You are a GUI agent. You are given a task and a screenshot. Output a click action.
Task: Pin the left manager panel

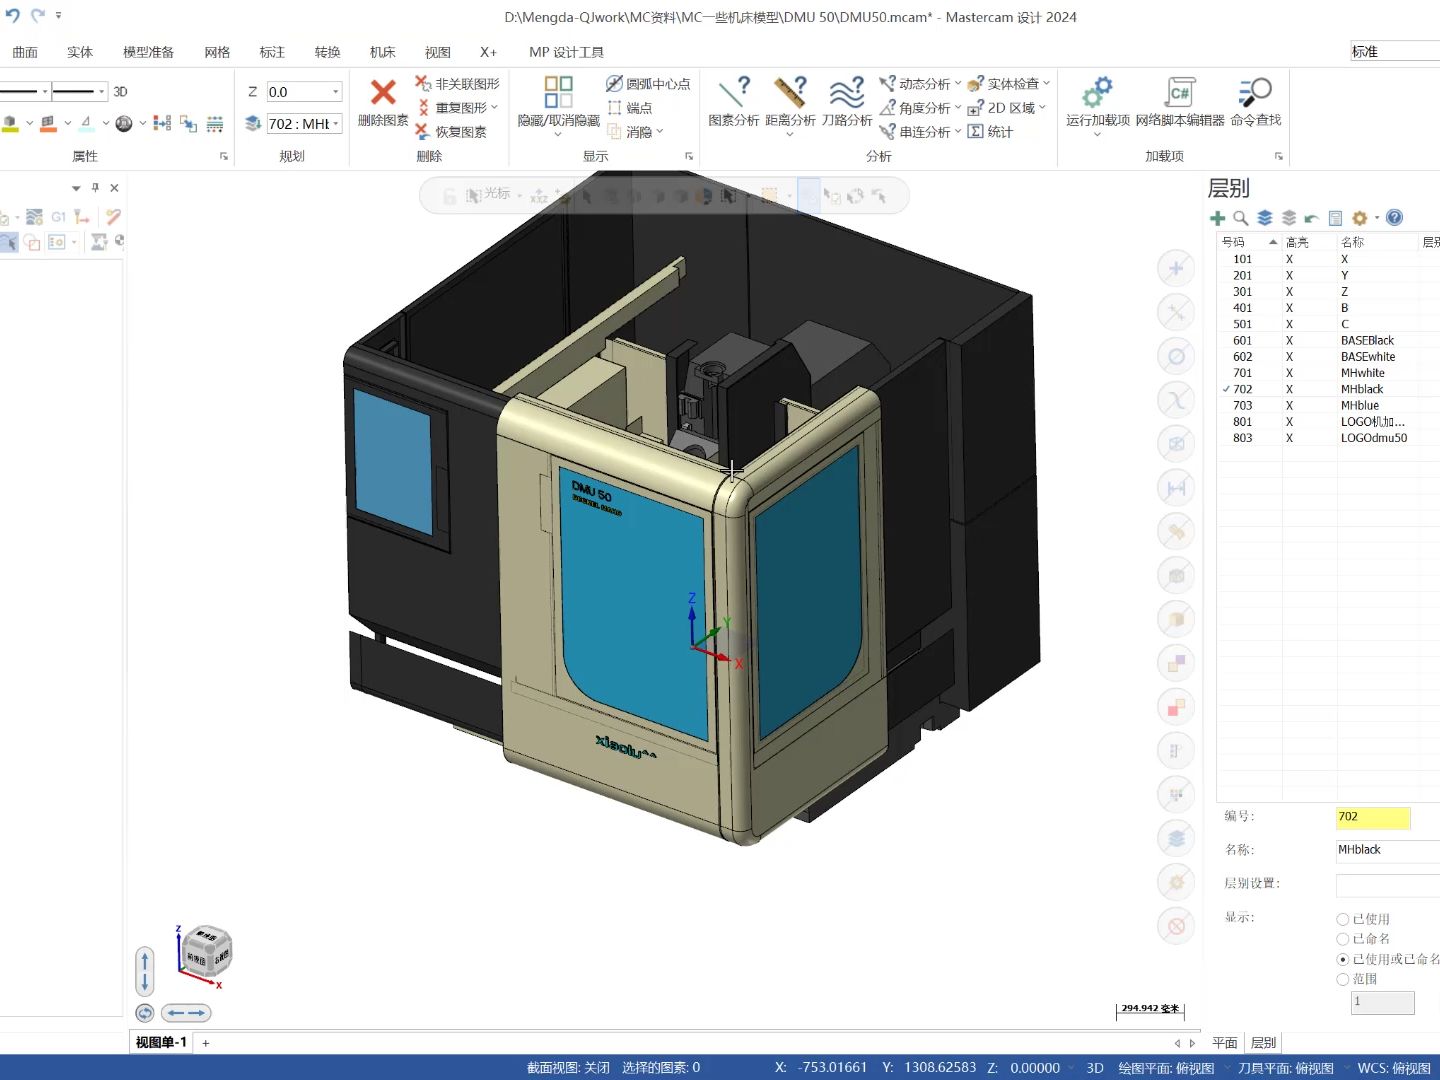pyautogui.click(x=95, y=188)
